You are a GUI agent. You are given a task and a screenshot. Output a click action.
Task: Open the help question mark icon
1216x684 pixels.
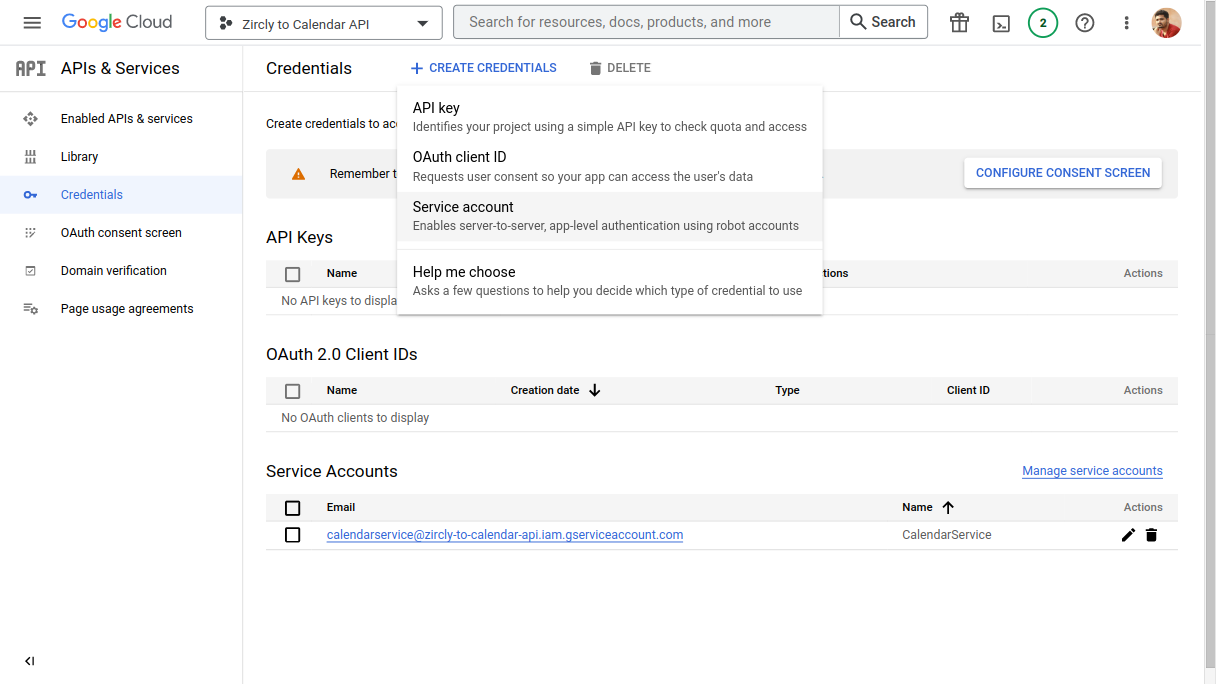pyautogui.click(x=1085, y=22)
